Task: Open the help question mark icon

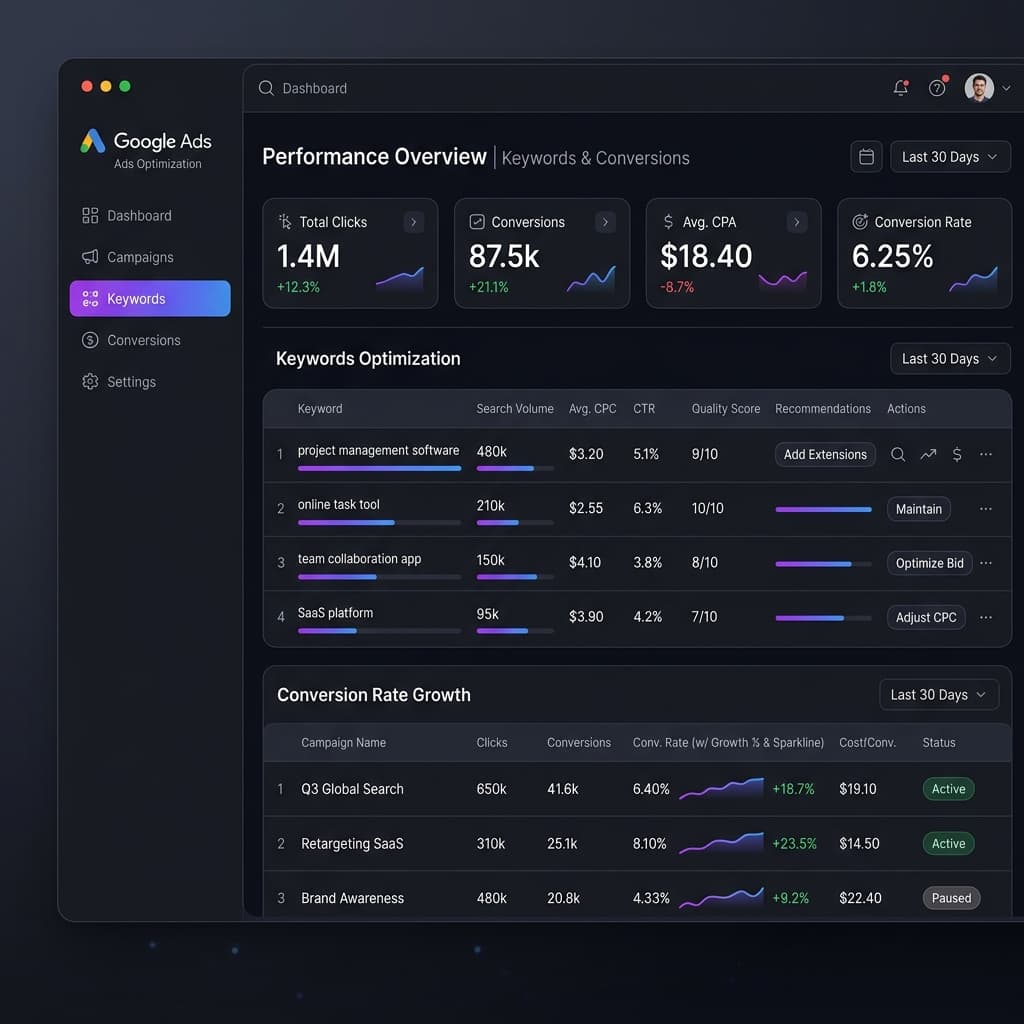Action: pos(937,88)
